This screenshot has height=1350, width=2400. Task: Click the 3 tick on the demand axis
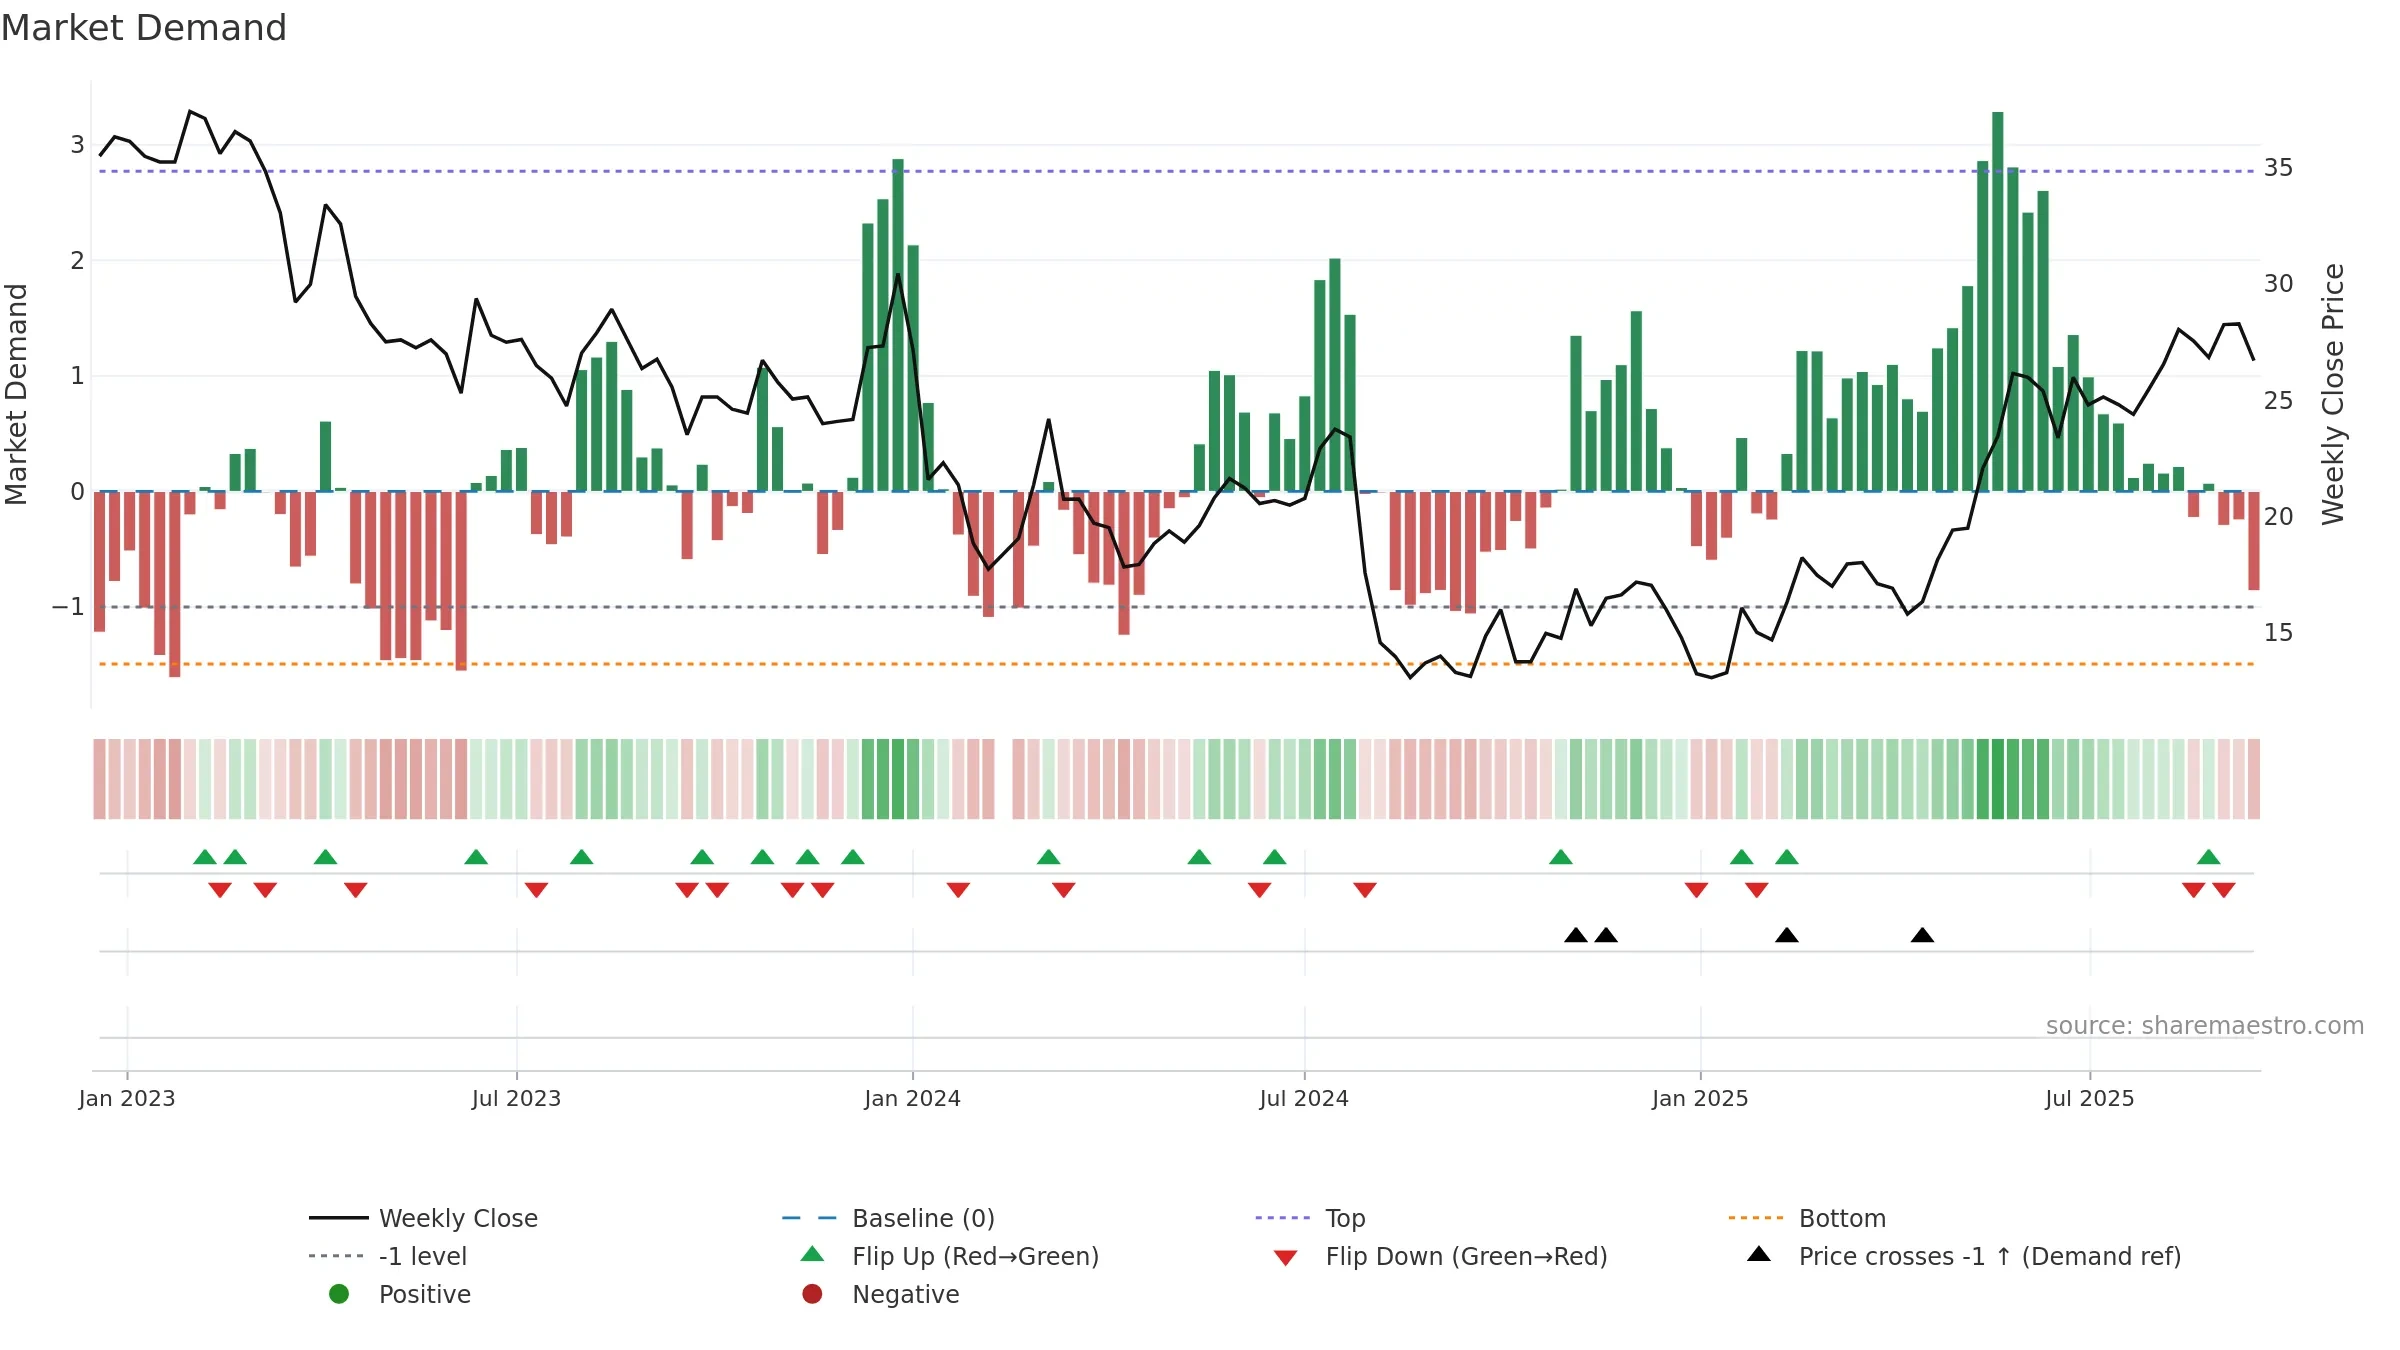point(77,144)
